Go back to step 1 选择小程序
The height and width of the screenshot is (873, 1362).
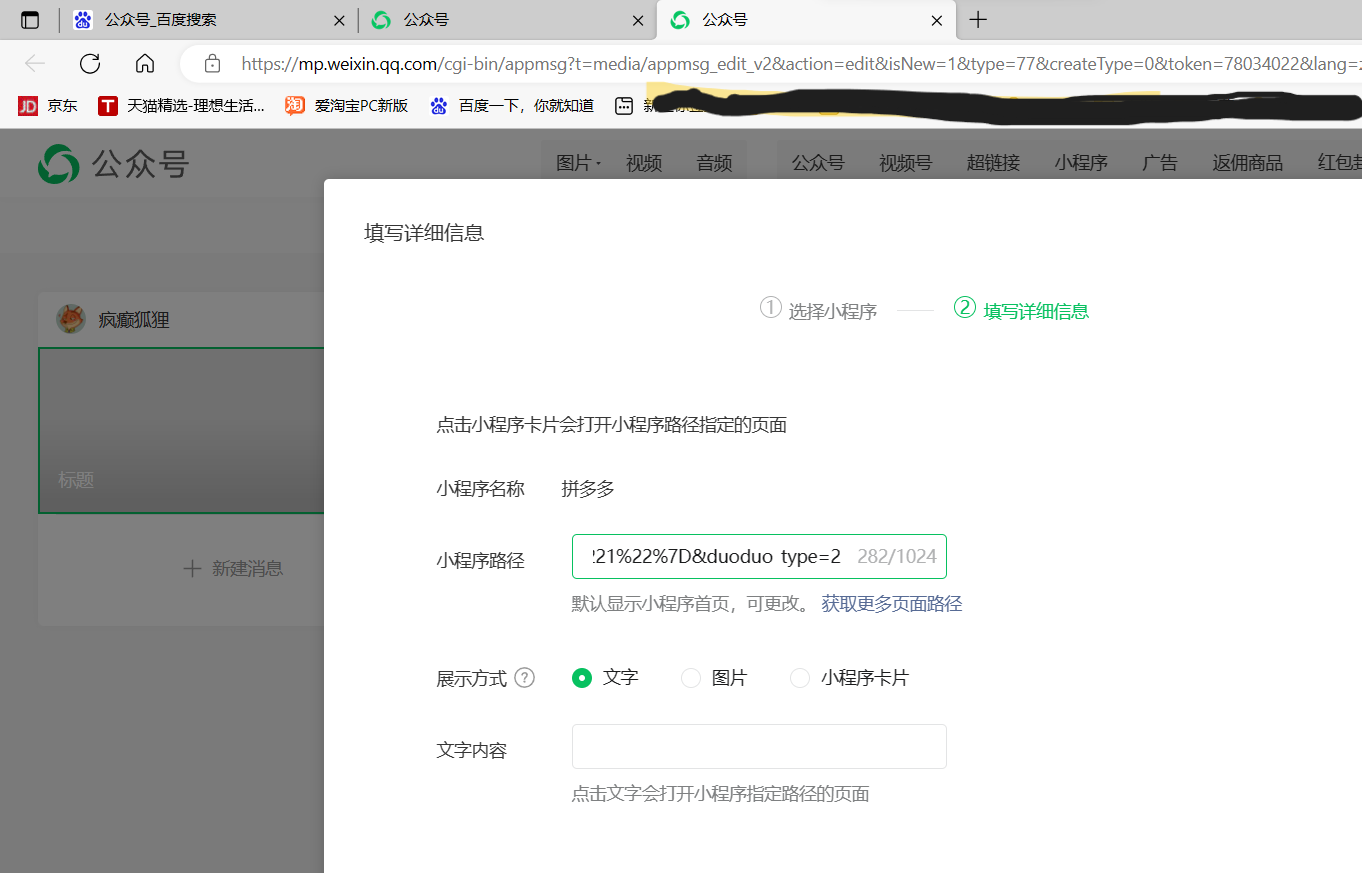point(819,310)
